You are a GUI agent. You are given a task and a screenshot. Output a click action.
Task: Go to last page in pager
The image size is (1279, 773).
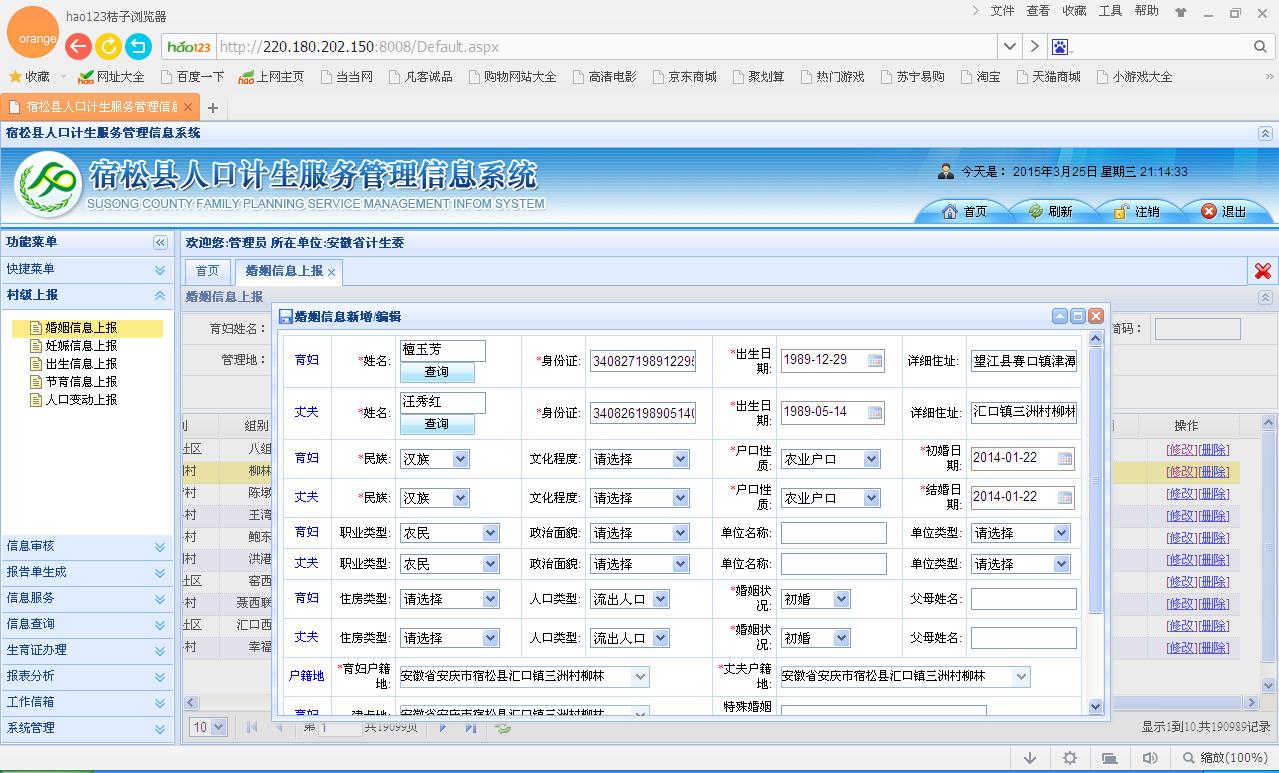(x=470, y=727)
